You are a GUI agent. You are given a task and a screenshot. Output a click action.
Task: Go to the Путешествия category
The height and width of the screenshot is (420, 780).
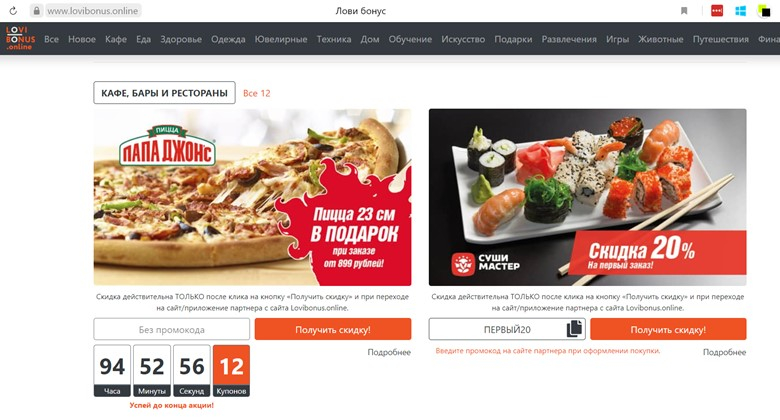[x=720, y=39]
